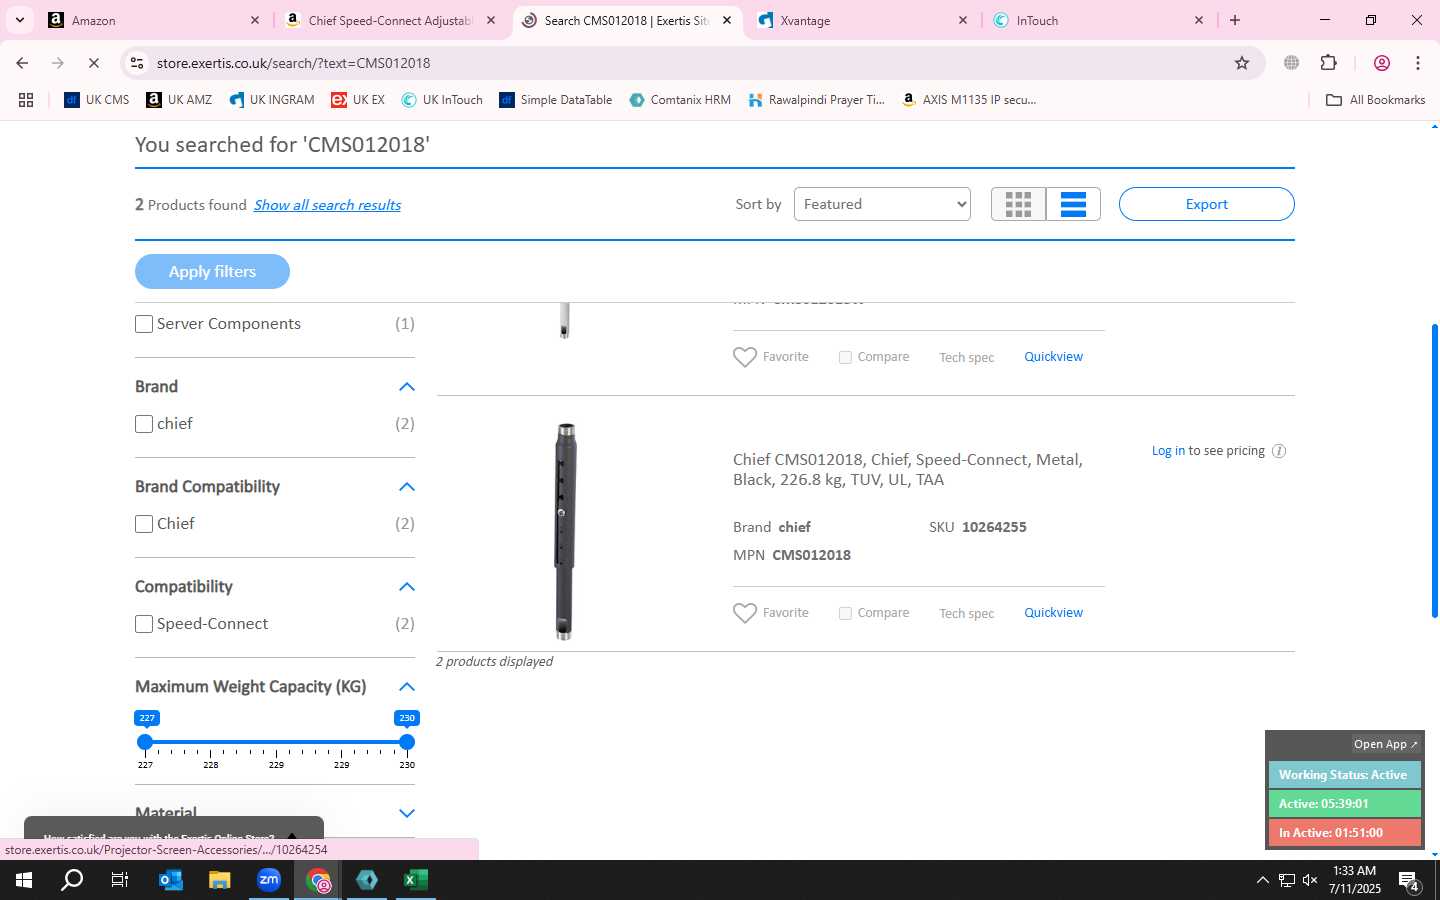Show hidden system tray icons

coord(1262,880)
